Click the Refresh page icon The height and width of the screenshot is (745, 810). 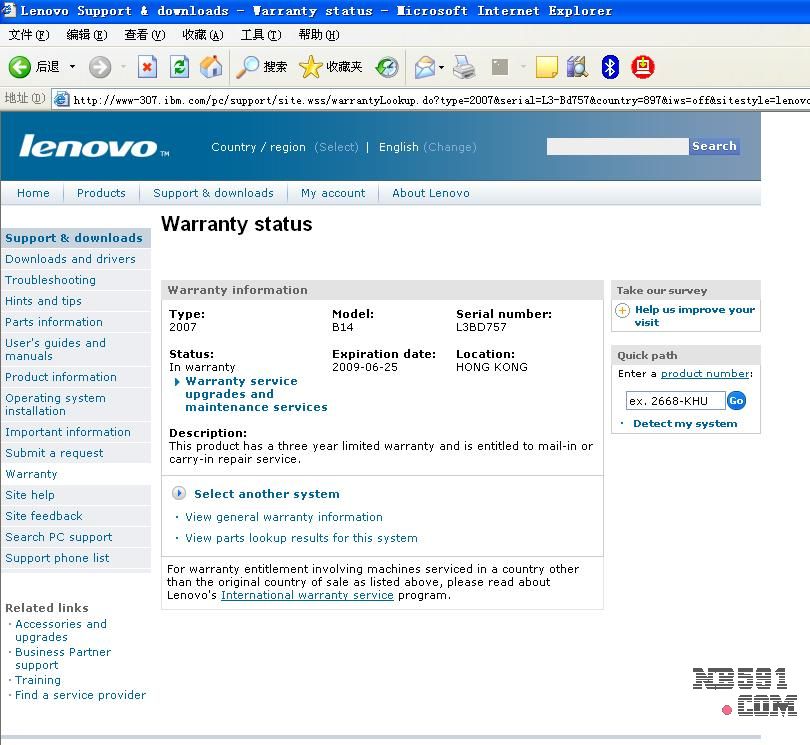tap(179, 67)
